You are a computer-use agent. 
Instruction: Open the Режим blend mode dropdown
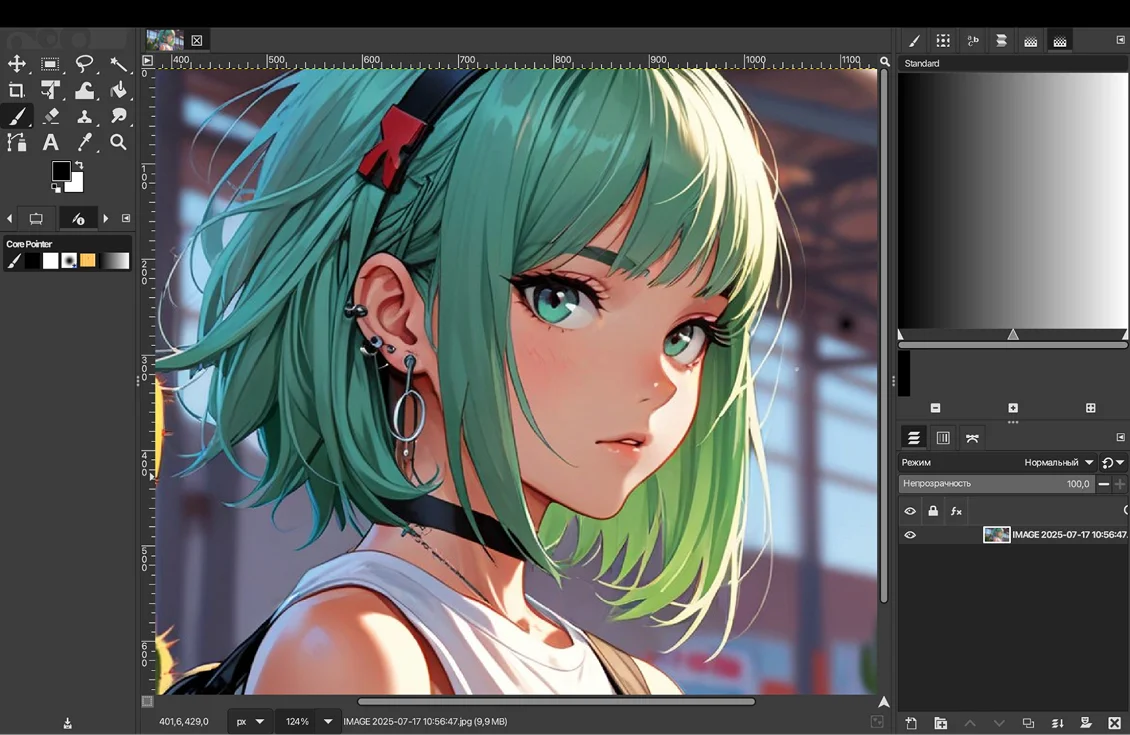point(1058,463)
